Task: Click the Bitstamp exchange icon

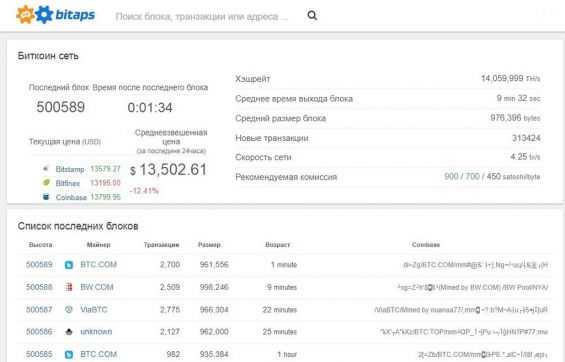Action: coord(46,169)
